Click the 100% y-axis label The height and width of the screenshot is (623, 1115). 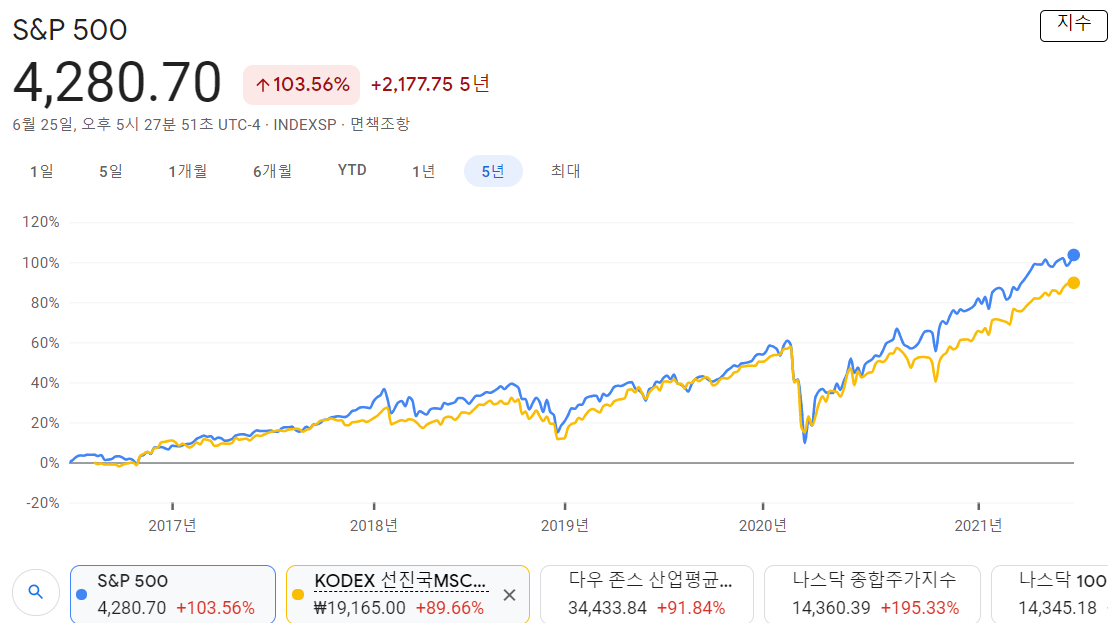pyautogui.click(x=41, y=262)
